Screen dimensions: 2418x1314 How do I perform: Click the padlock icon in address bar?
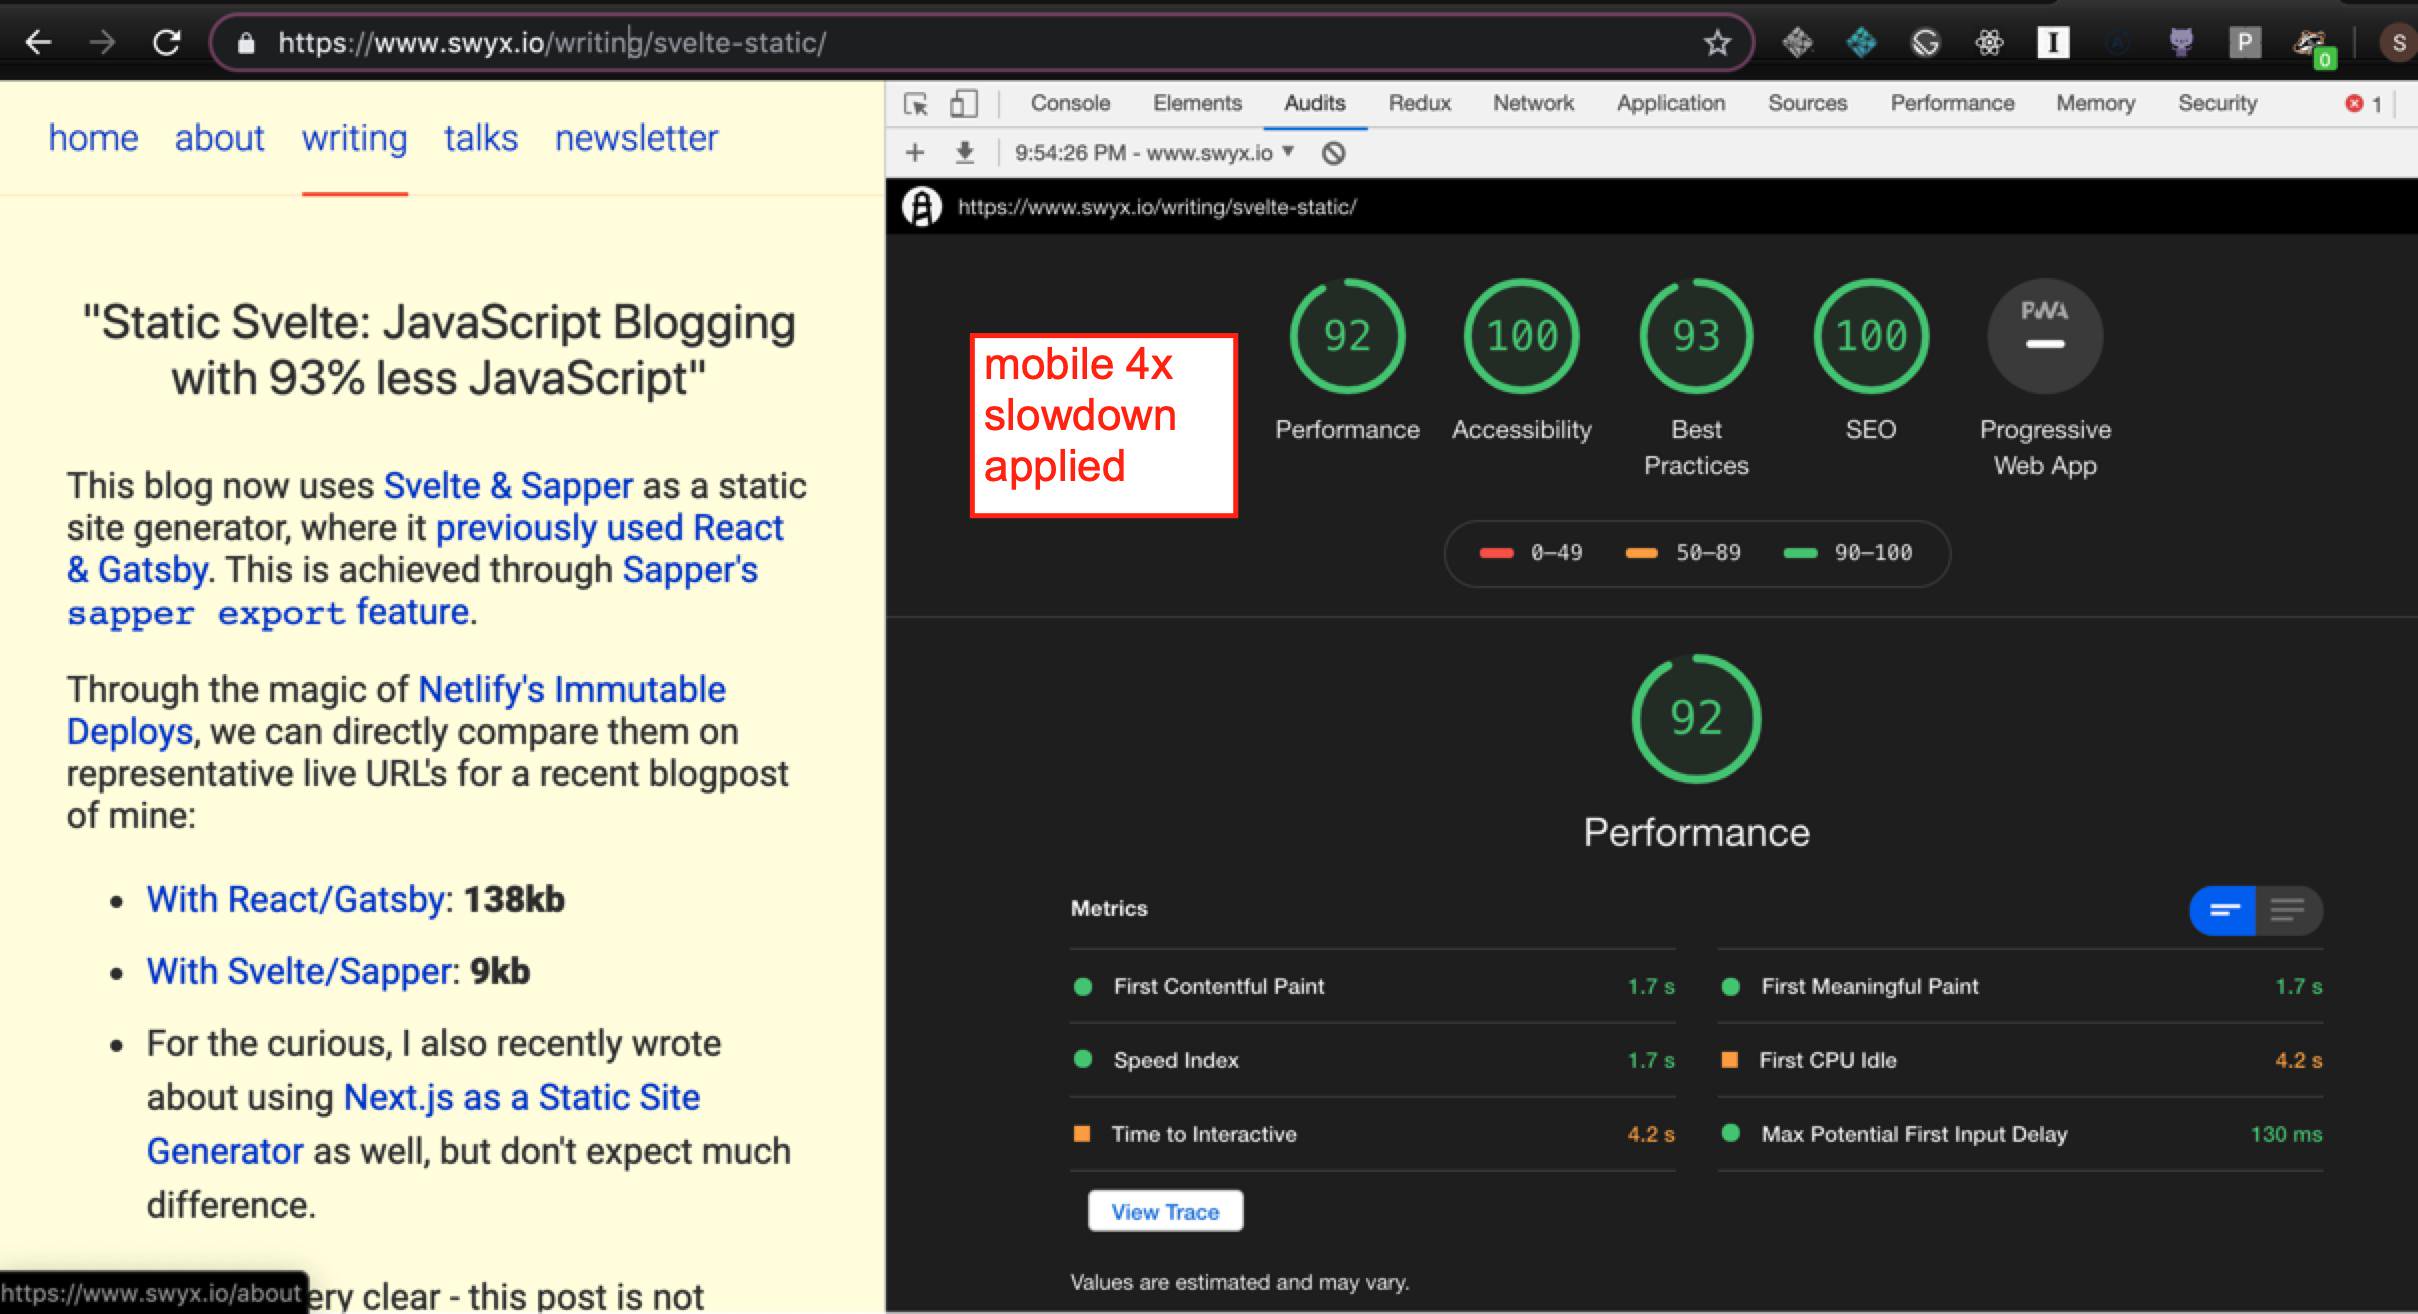pyautogui.click(x=246, y=43)
